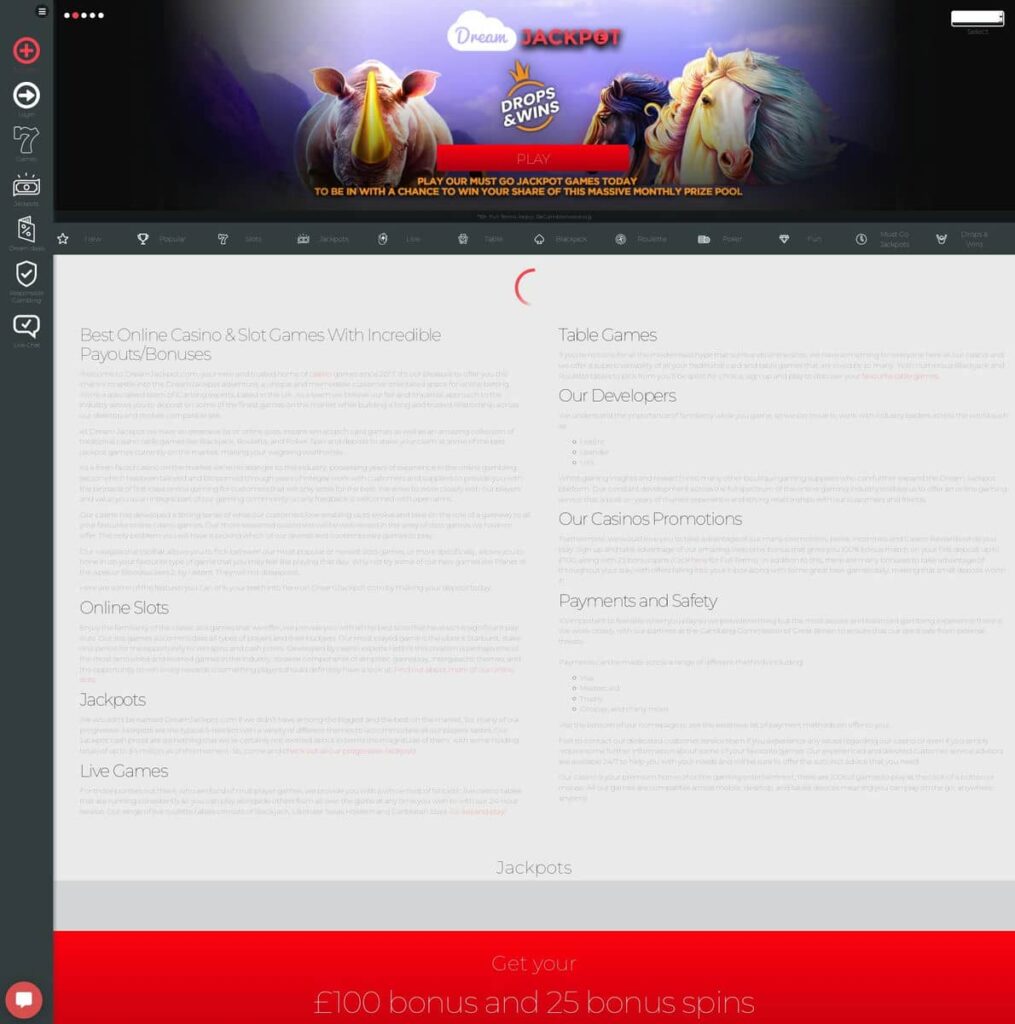Open Responsible Gambling shield icon
Screen dimensions: 1015x1024
[x=26, y=281]
